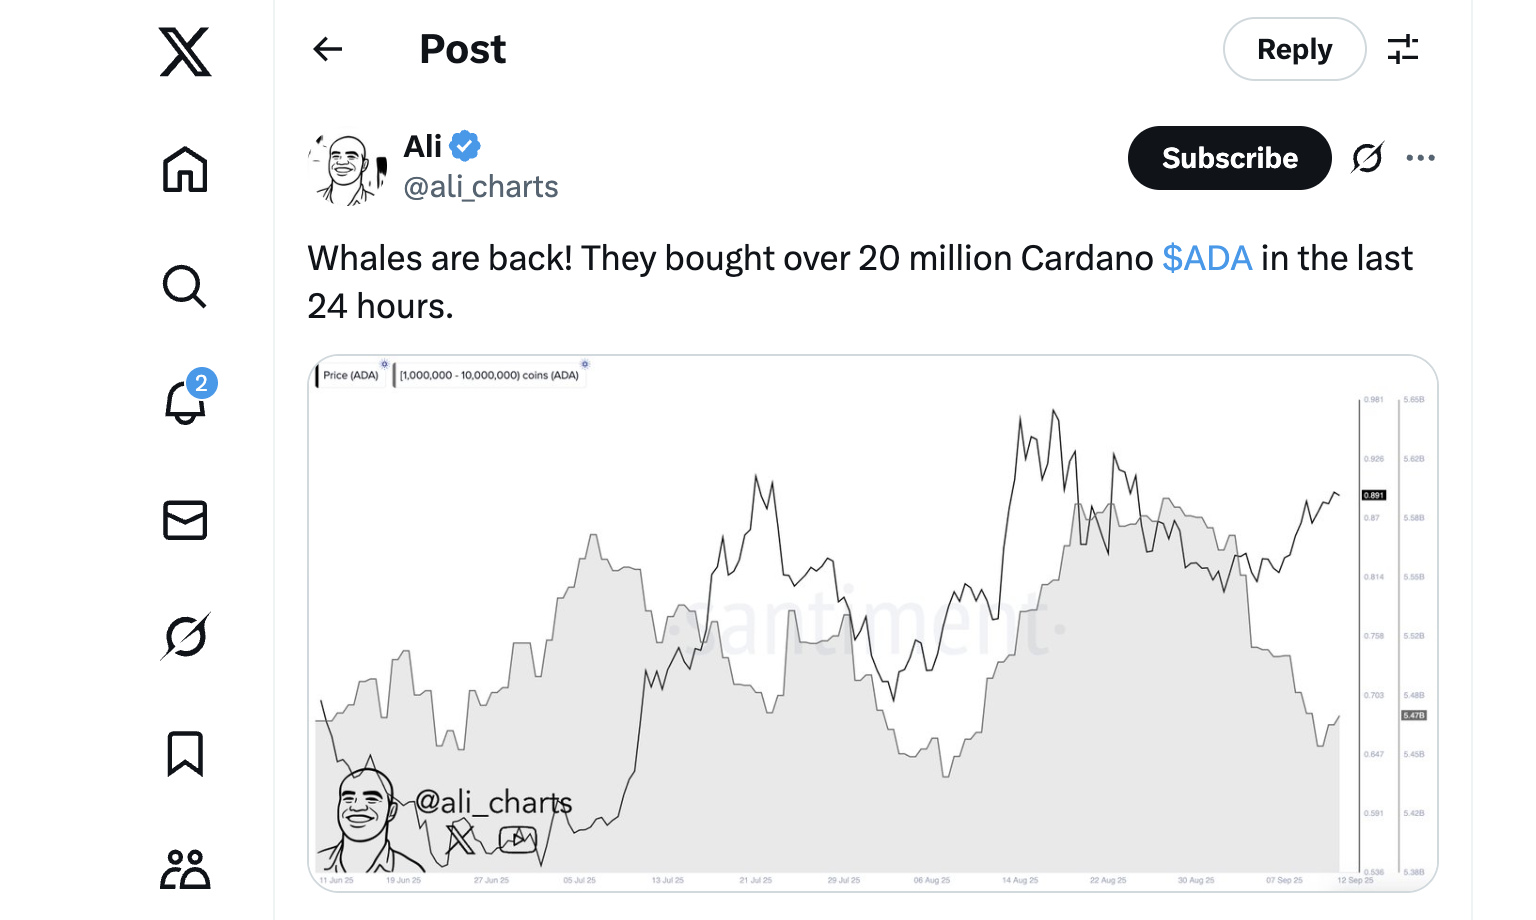Click Ali's verified blue badge
1536x920 pixels.
(x=465, y=146)
